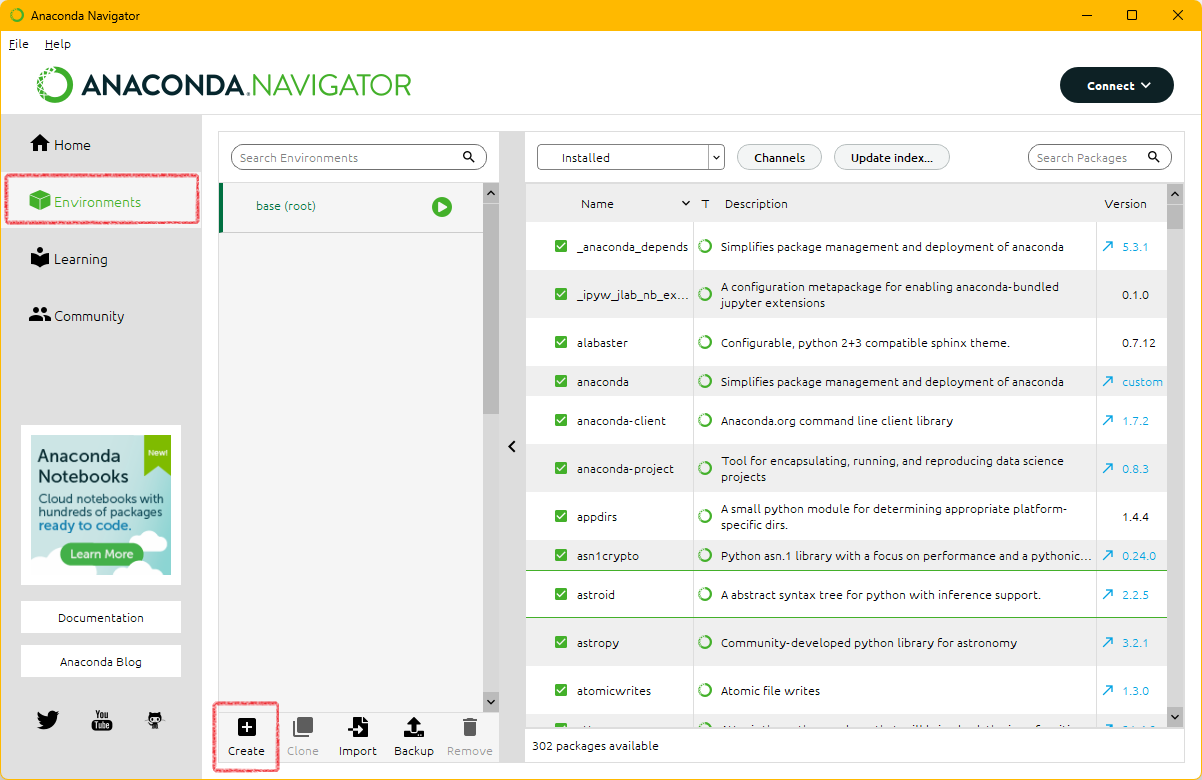Open the Installed package filter dropdown
Screen dimensions: 1202x780
click(x=630, y=157)
